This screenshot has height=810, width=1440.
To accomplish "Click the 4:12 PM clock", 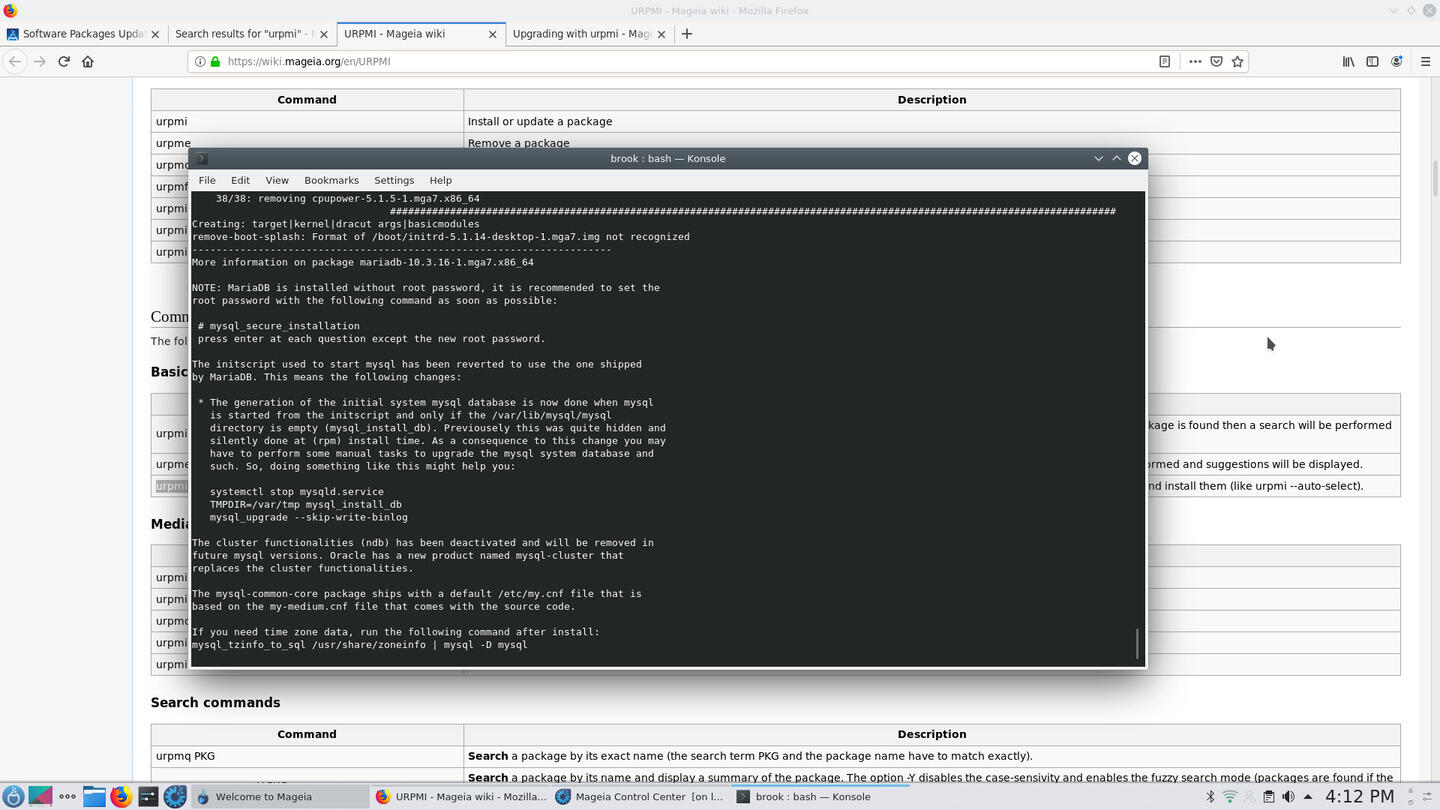I will point(1359,797).
